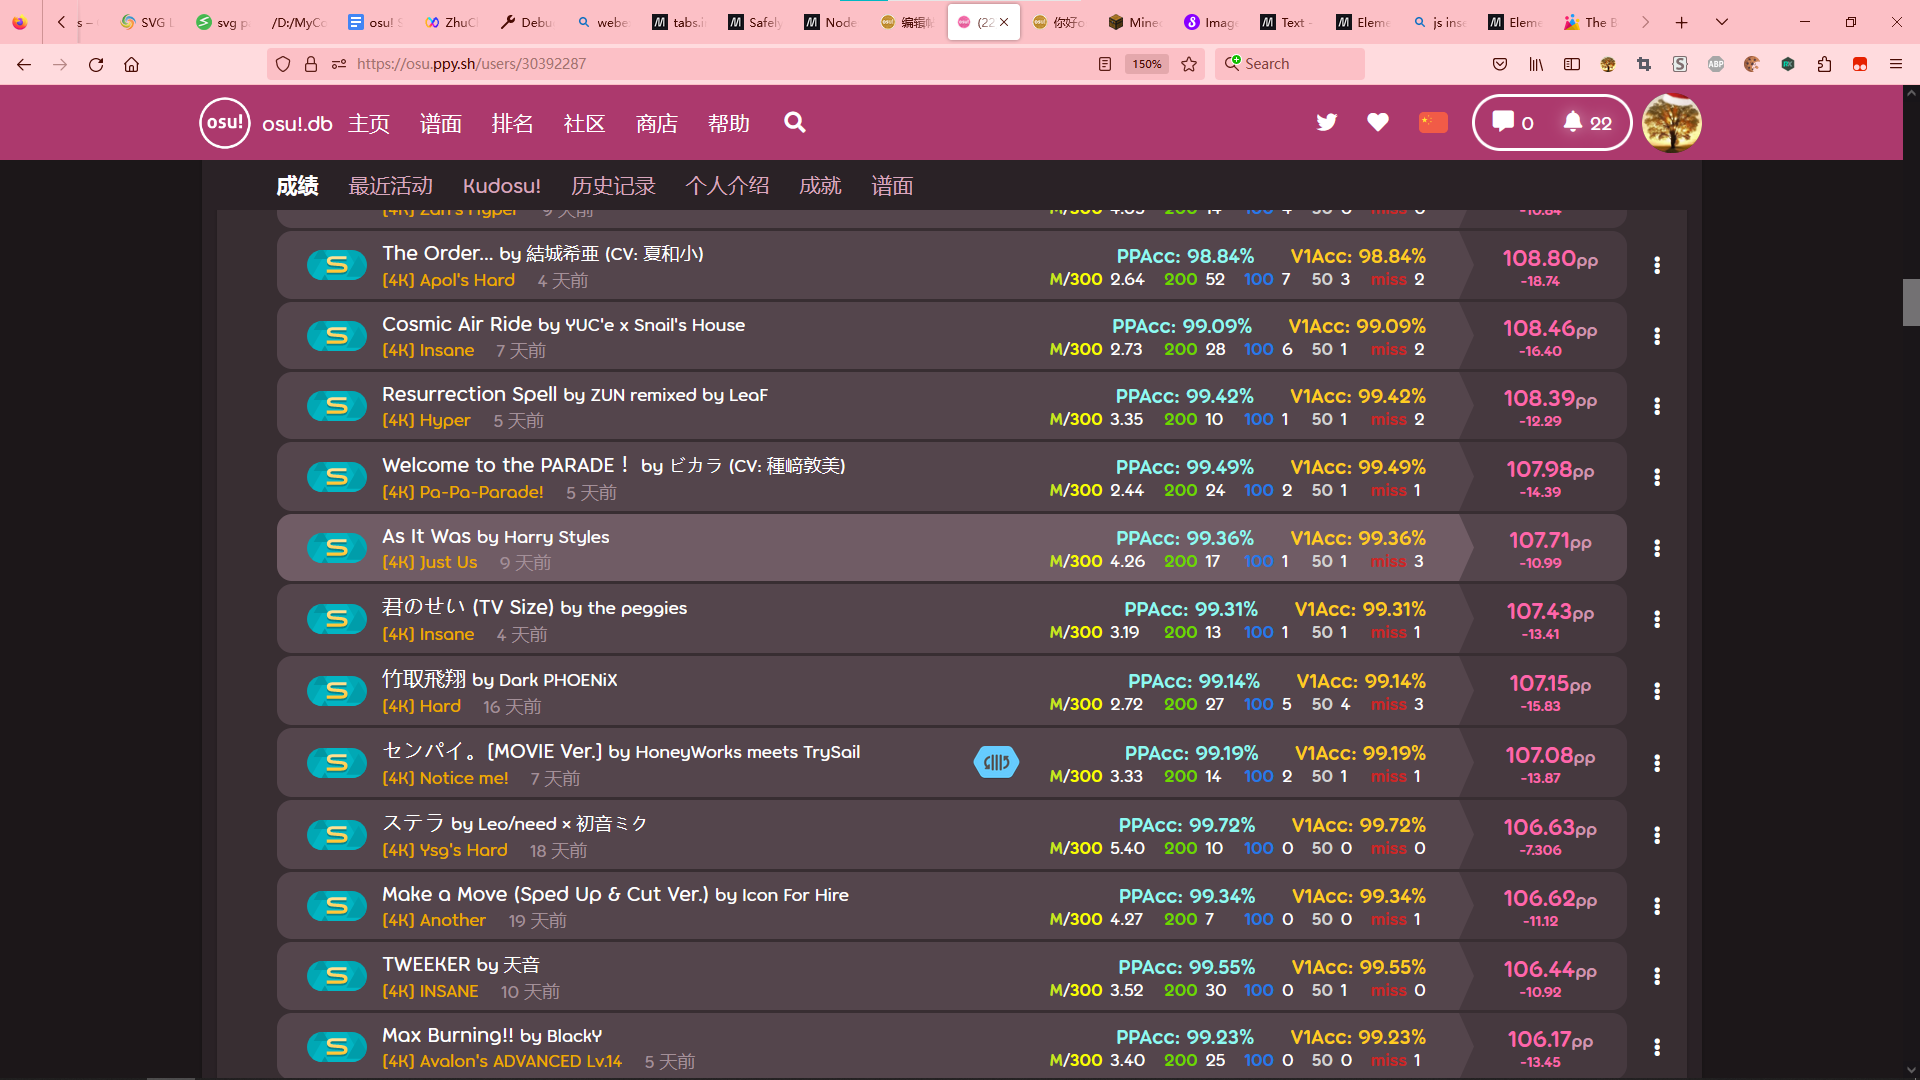Open Firefox library icon
Image resolution: width=1920 pixels, height=1080 pixels.
pos(1536,64)
